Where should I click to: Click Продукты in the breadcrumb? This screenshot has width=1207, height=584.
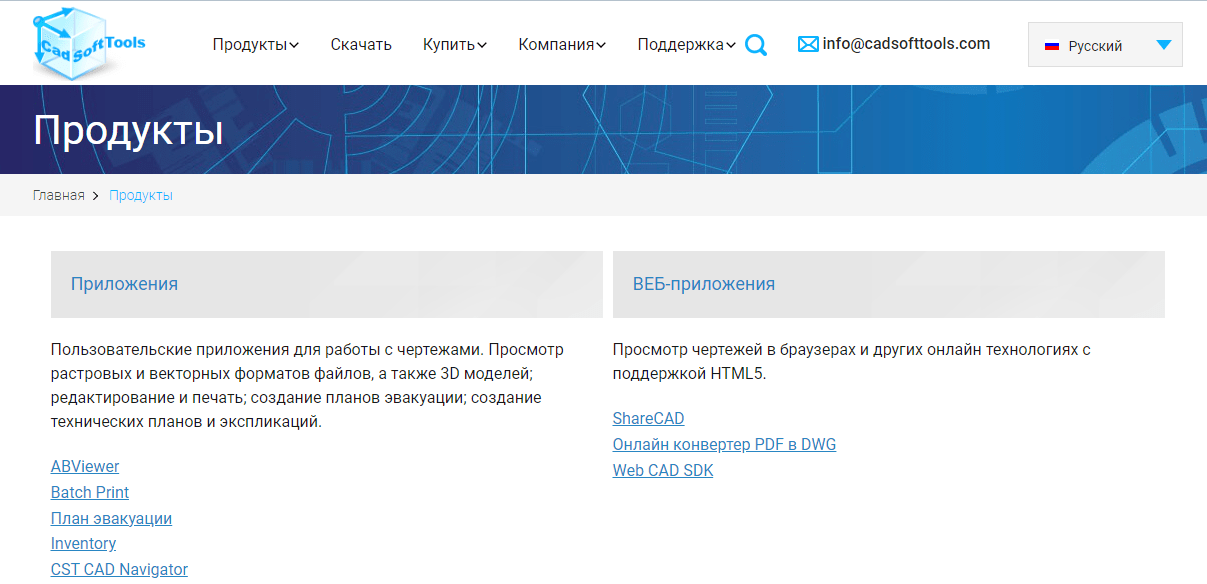(x=141, y=195)
